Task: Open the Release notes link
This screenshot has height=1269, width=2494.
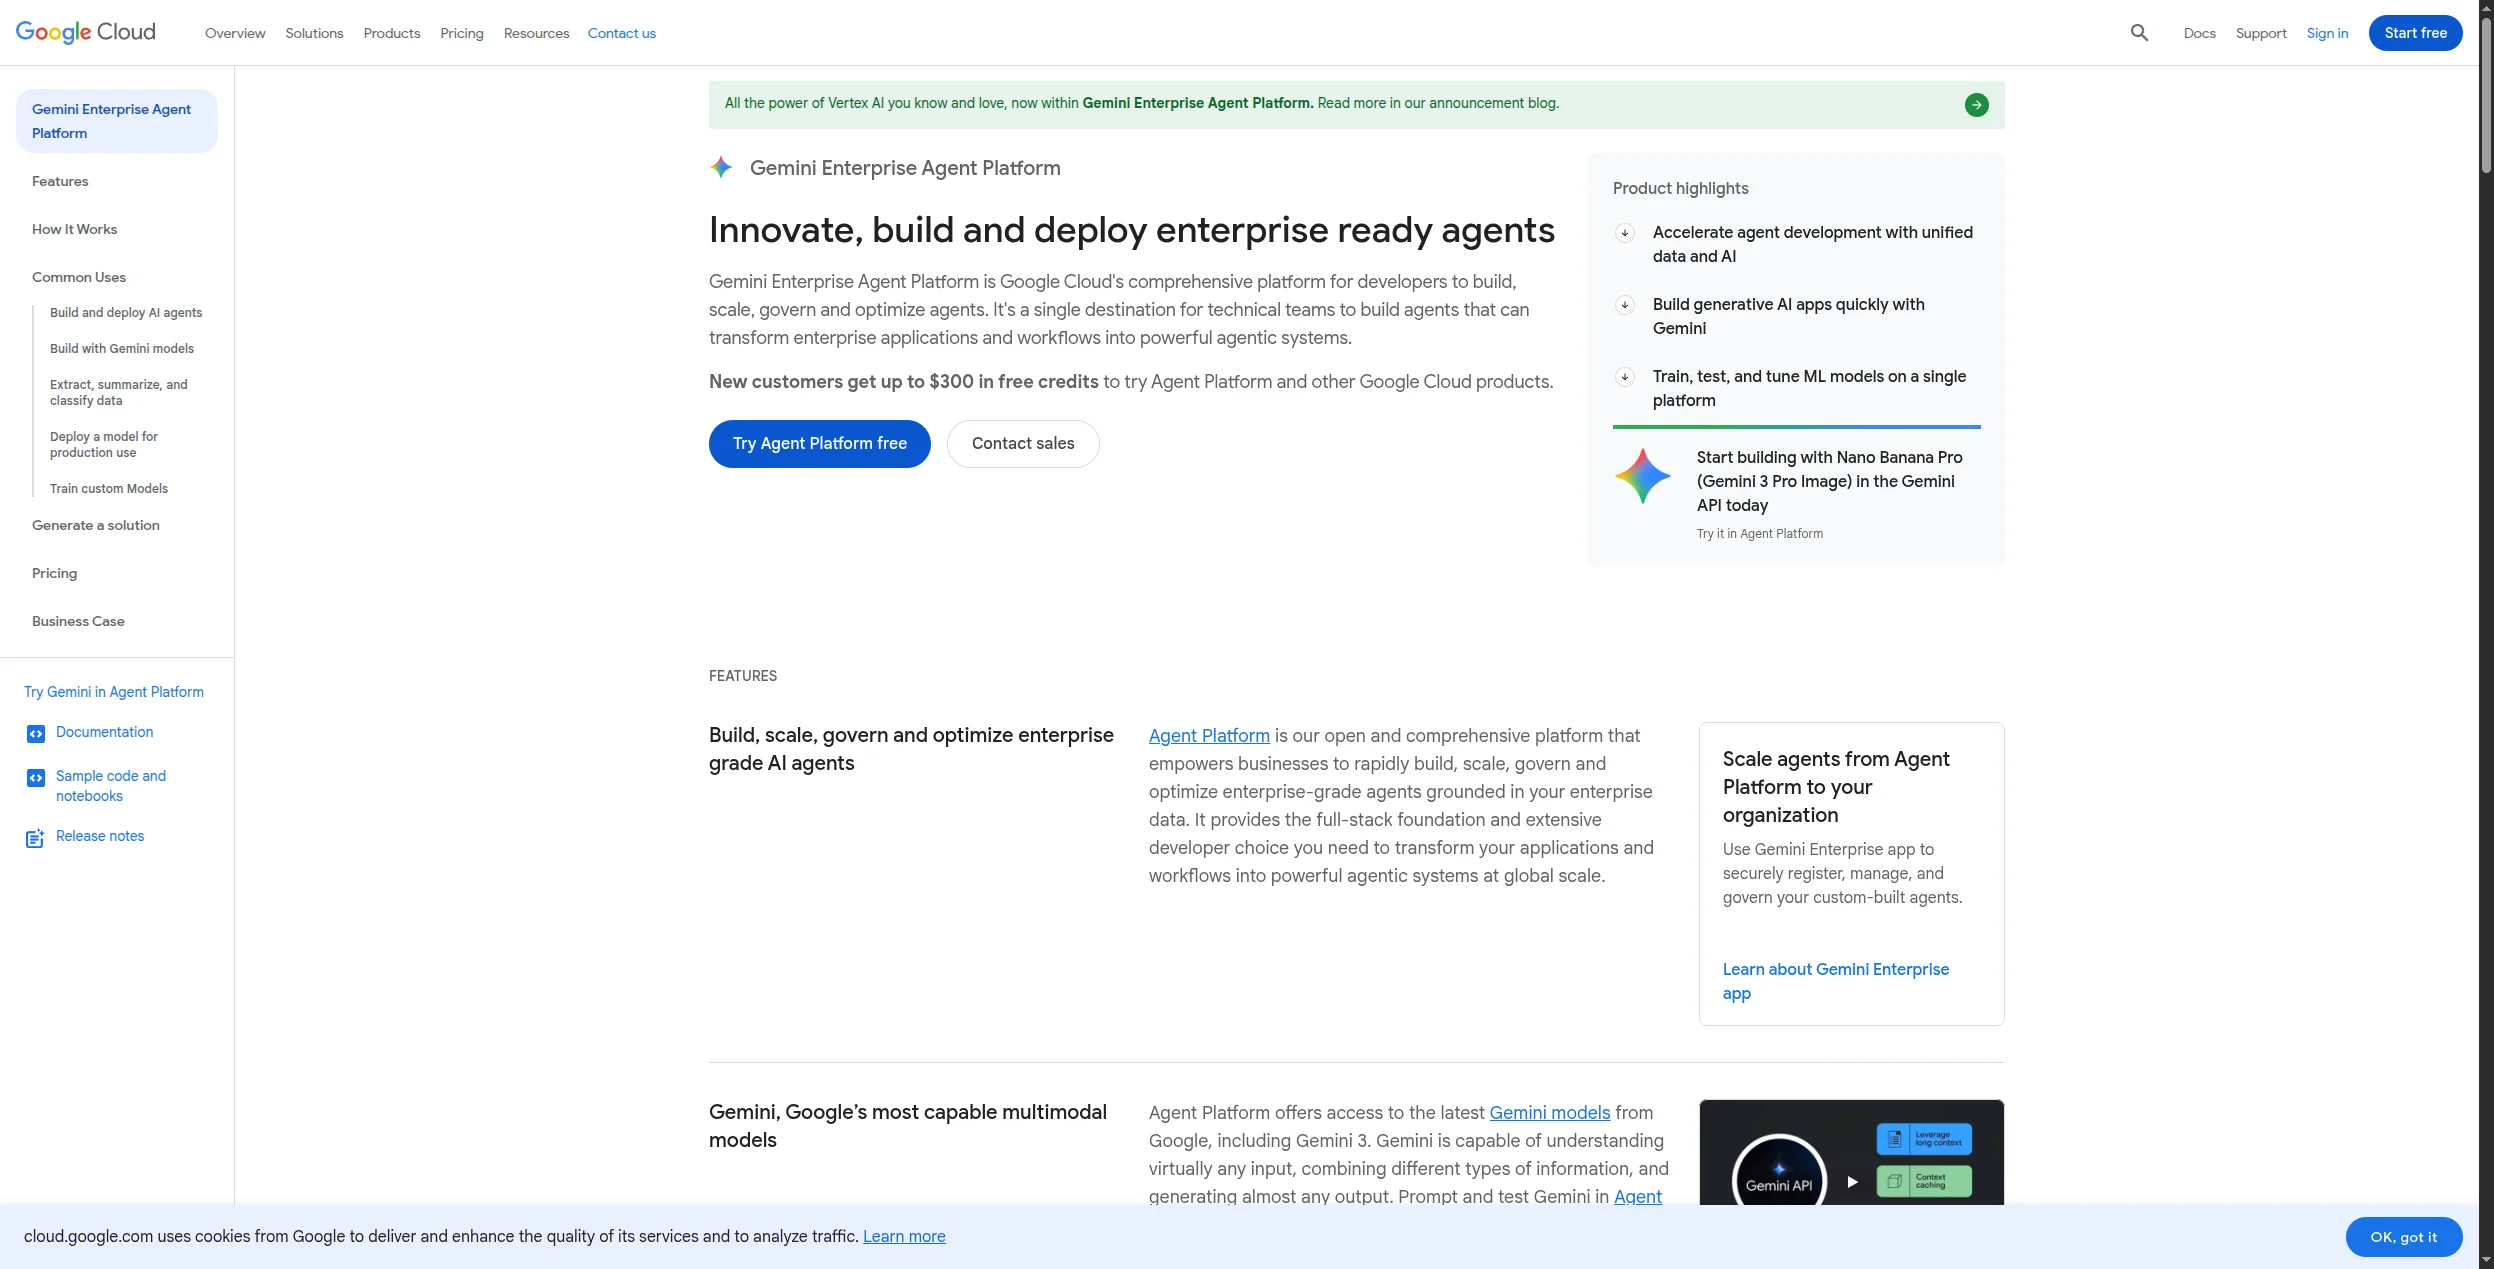Action: point(100,836)
